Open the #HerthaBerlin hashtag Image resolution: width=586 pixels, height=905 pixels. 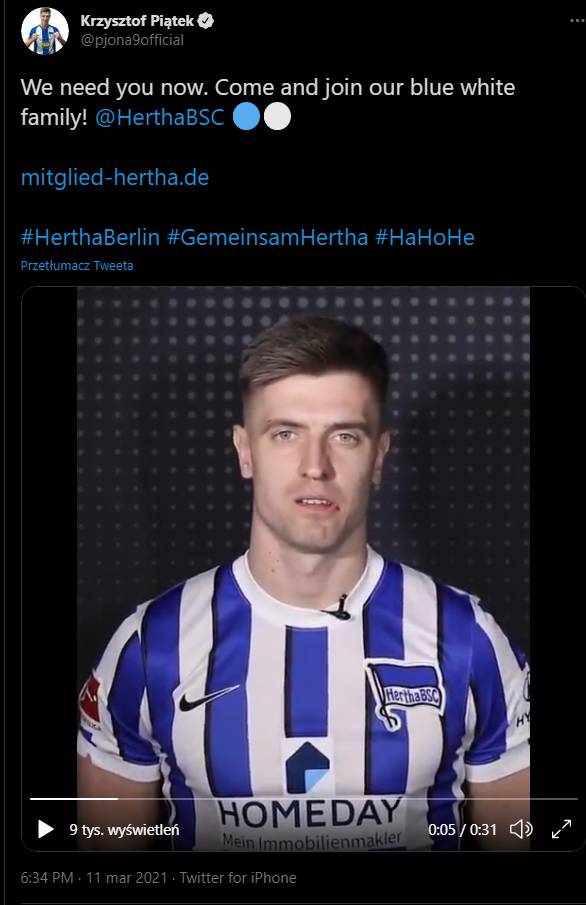pos(90,237)
